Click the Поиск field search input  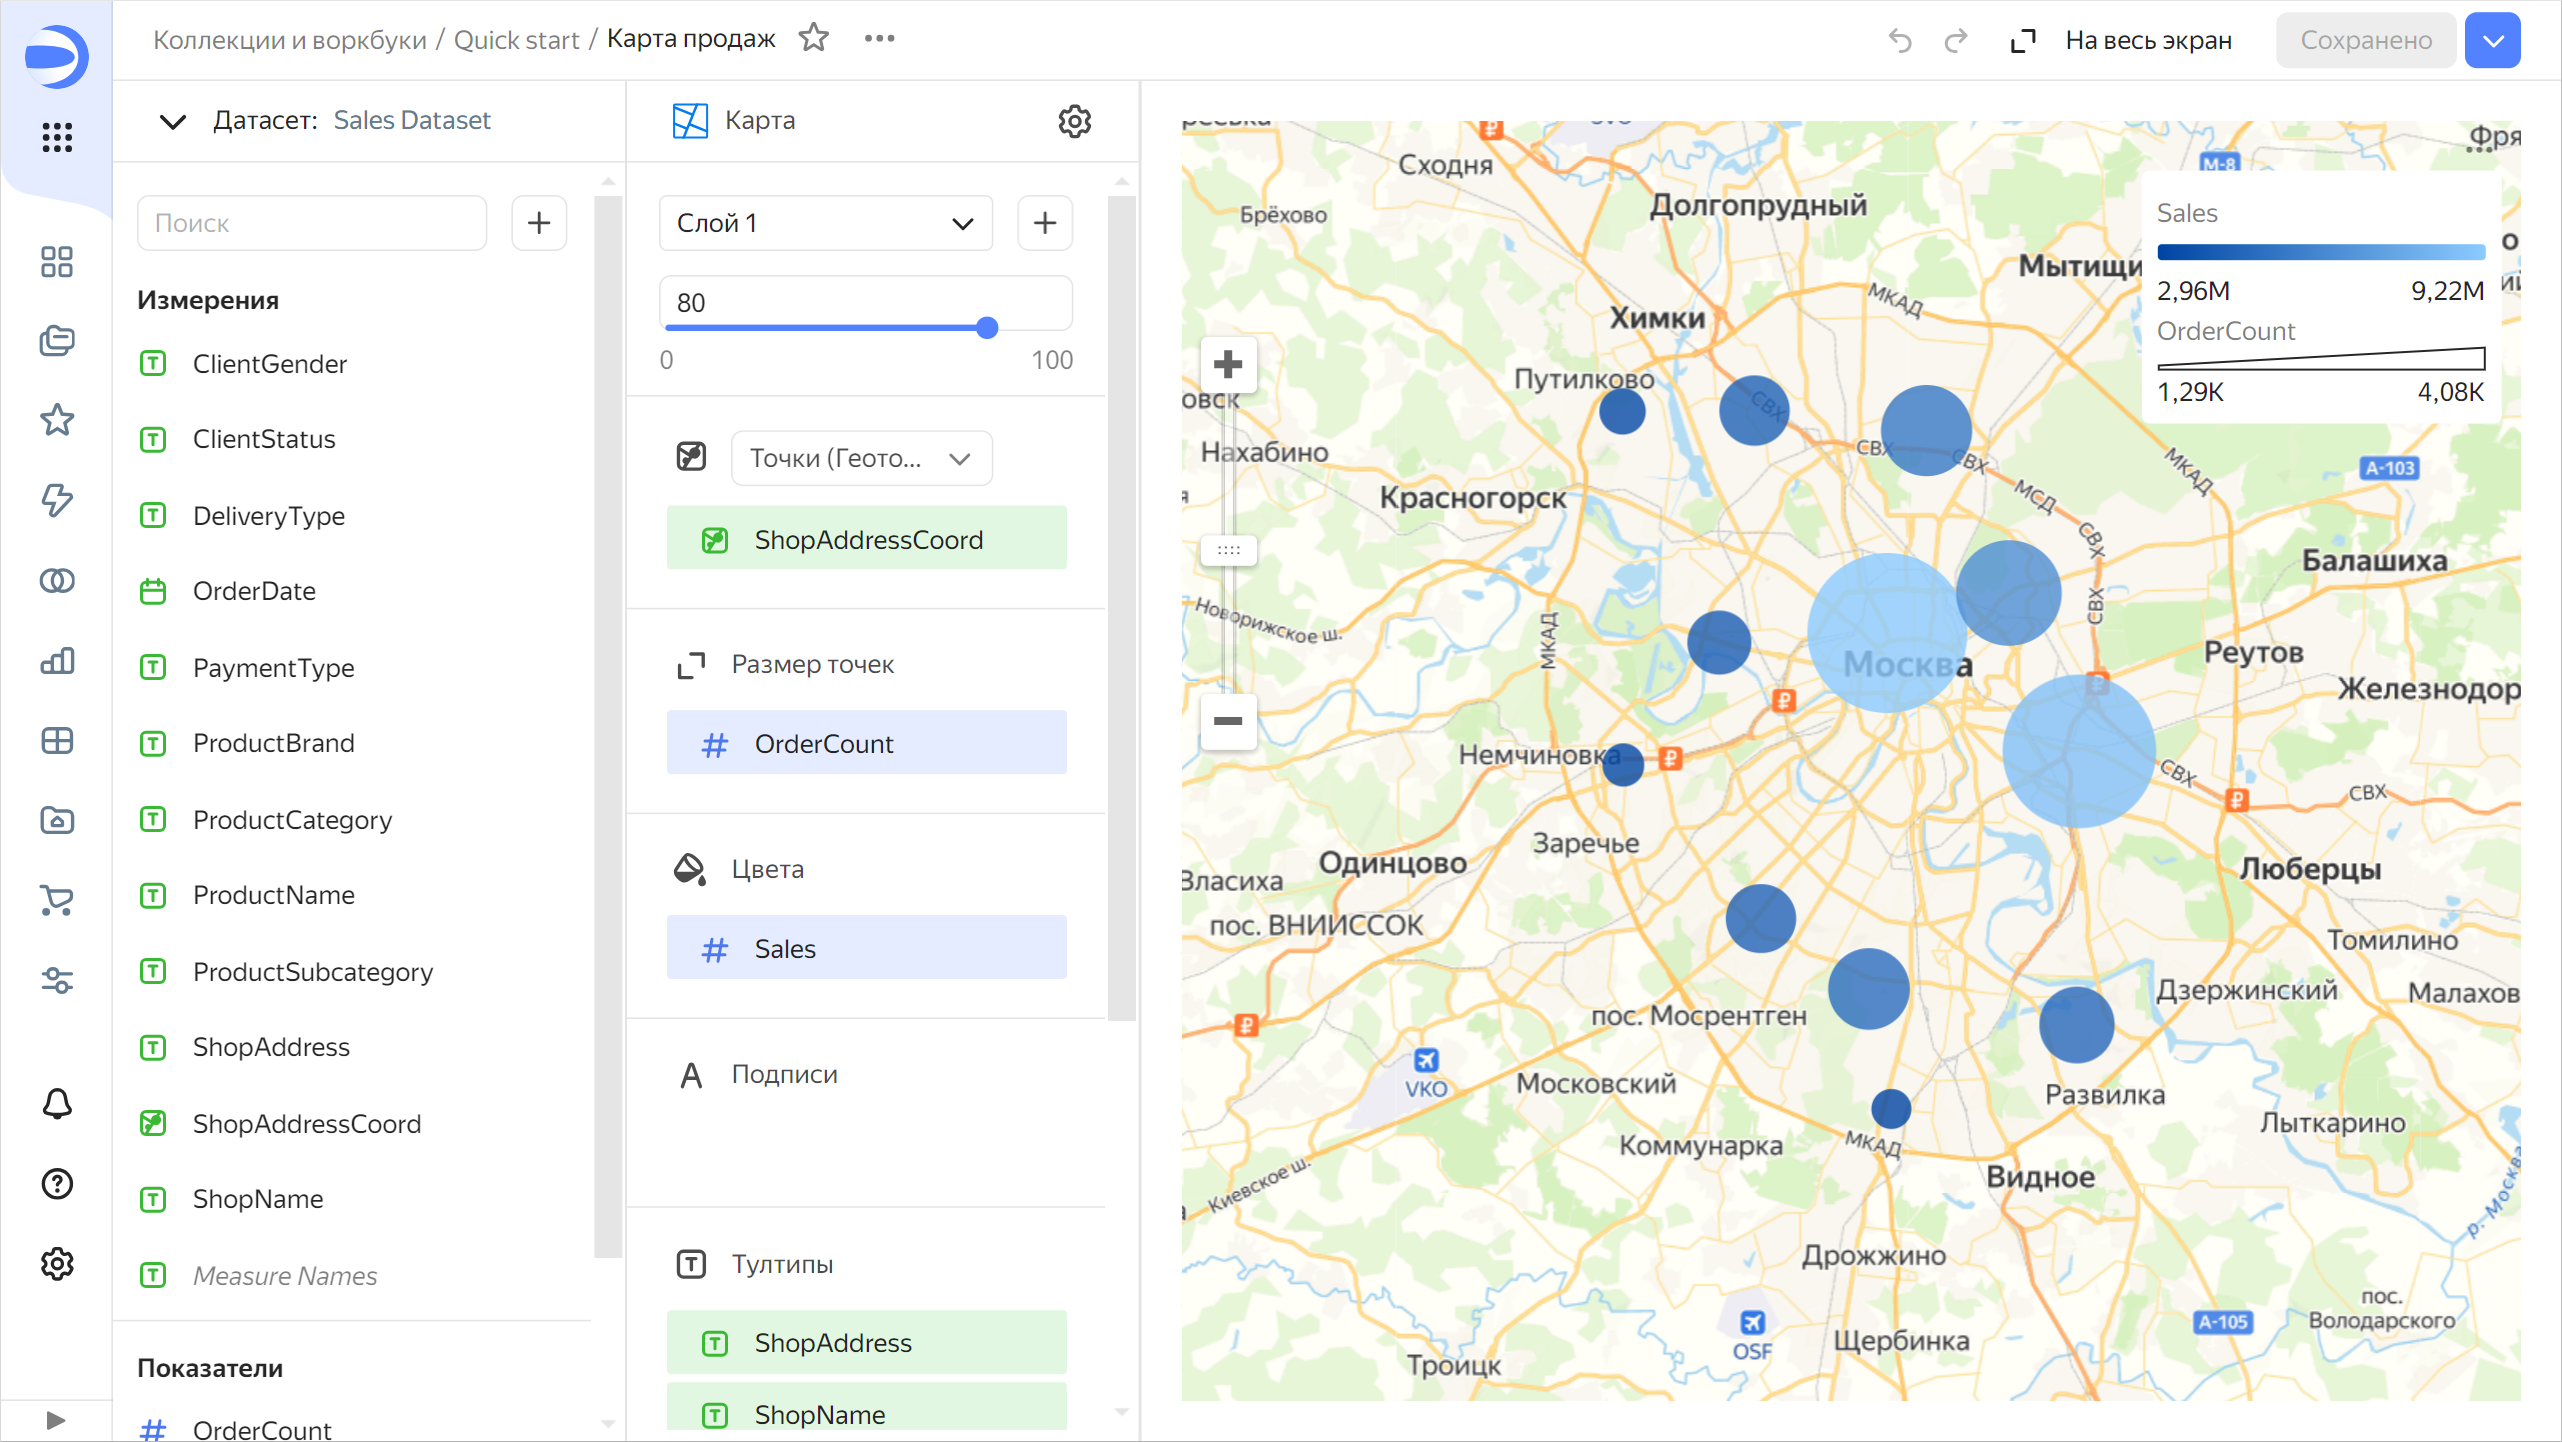(312, 223)
